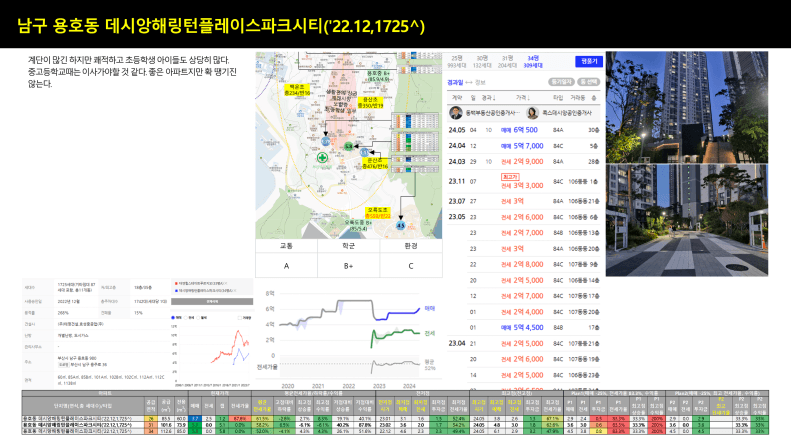Click the 운산초 school label on map
The height and width of the screenshot is (445, 791).
click(375, 163)
